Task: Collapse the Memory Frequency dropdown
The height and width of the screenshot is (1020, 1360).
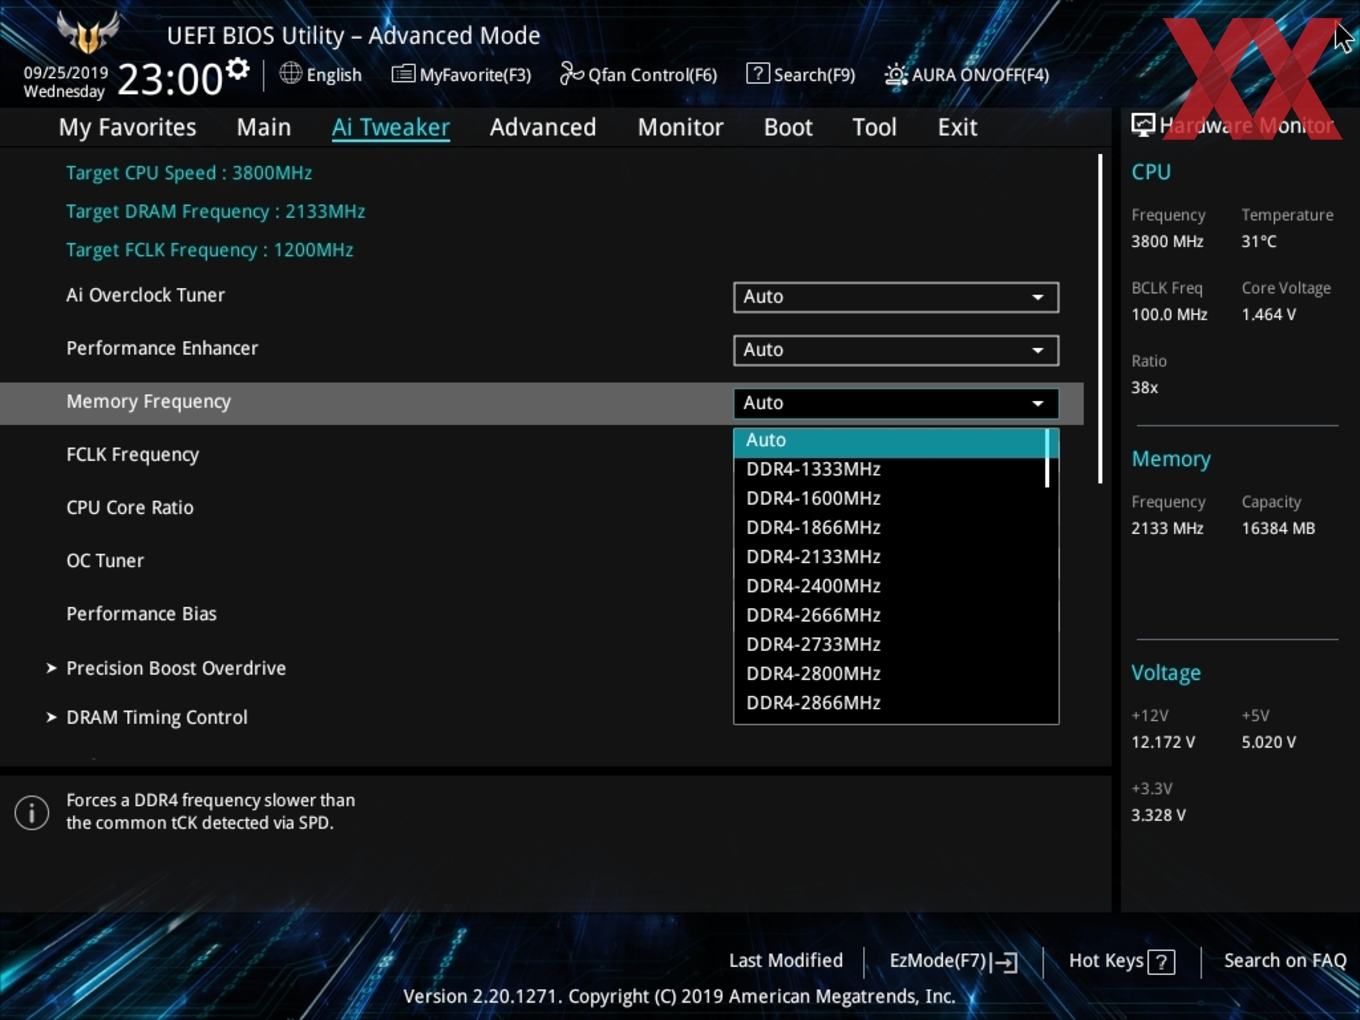Action: point(896,403)
